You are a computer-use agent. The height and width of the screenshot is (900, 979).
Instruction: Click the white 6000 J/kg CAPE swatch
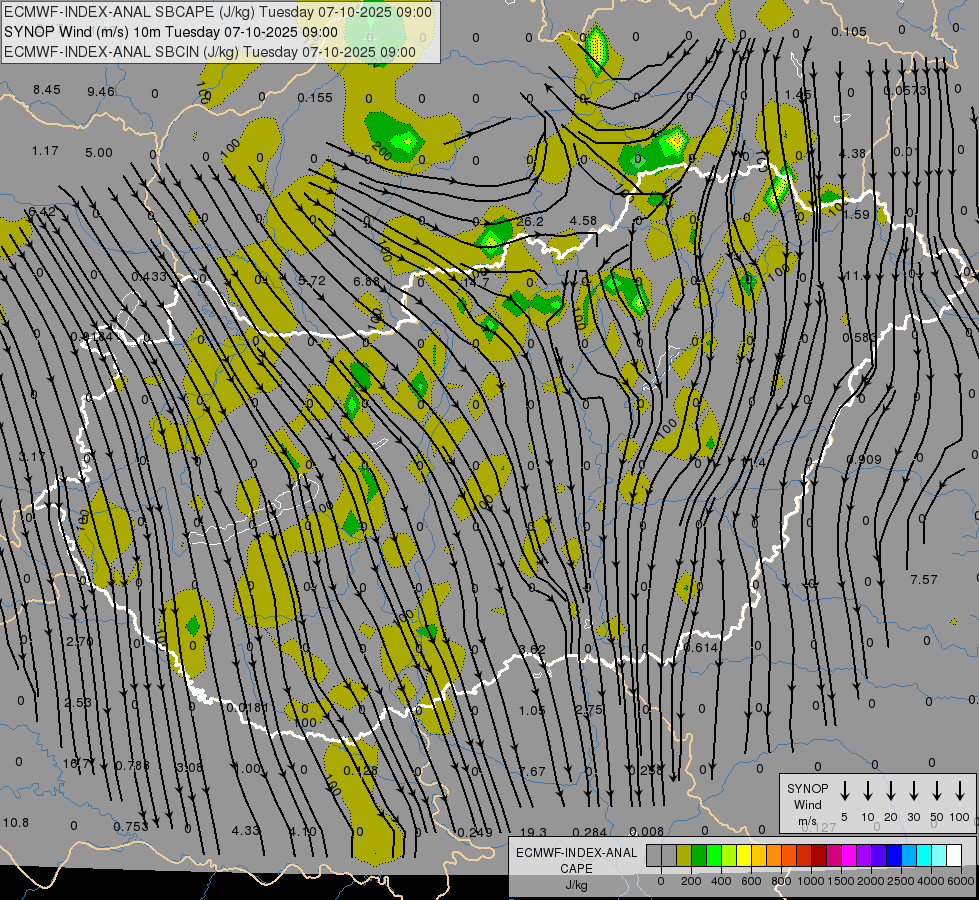954,855
